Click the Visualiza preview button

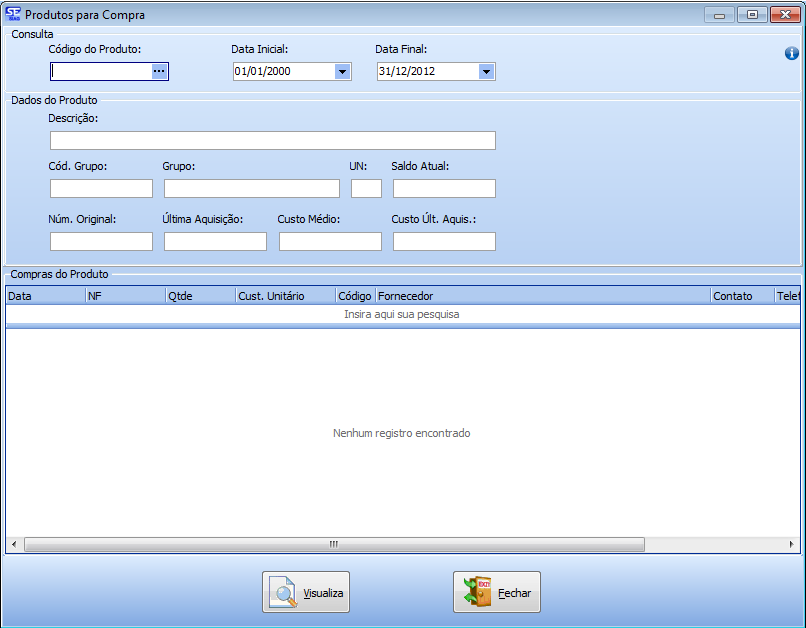306,593
